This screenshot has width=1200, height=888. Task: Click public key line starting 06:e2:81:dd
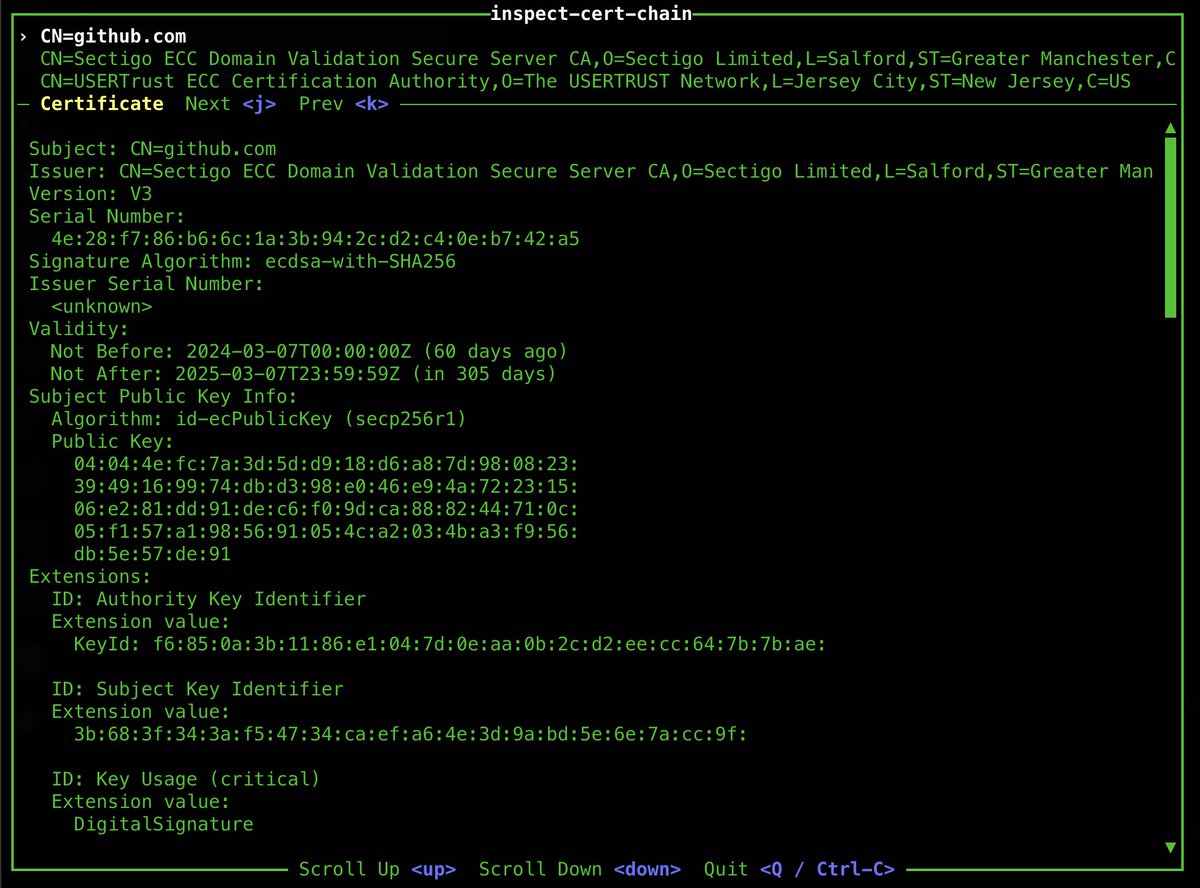[327, 509]
